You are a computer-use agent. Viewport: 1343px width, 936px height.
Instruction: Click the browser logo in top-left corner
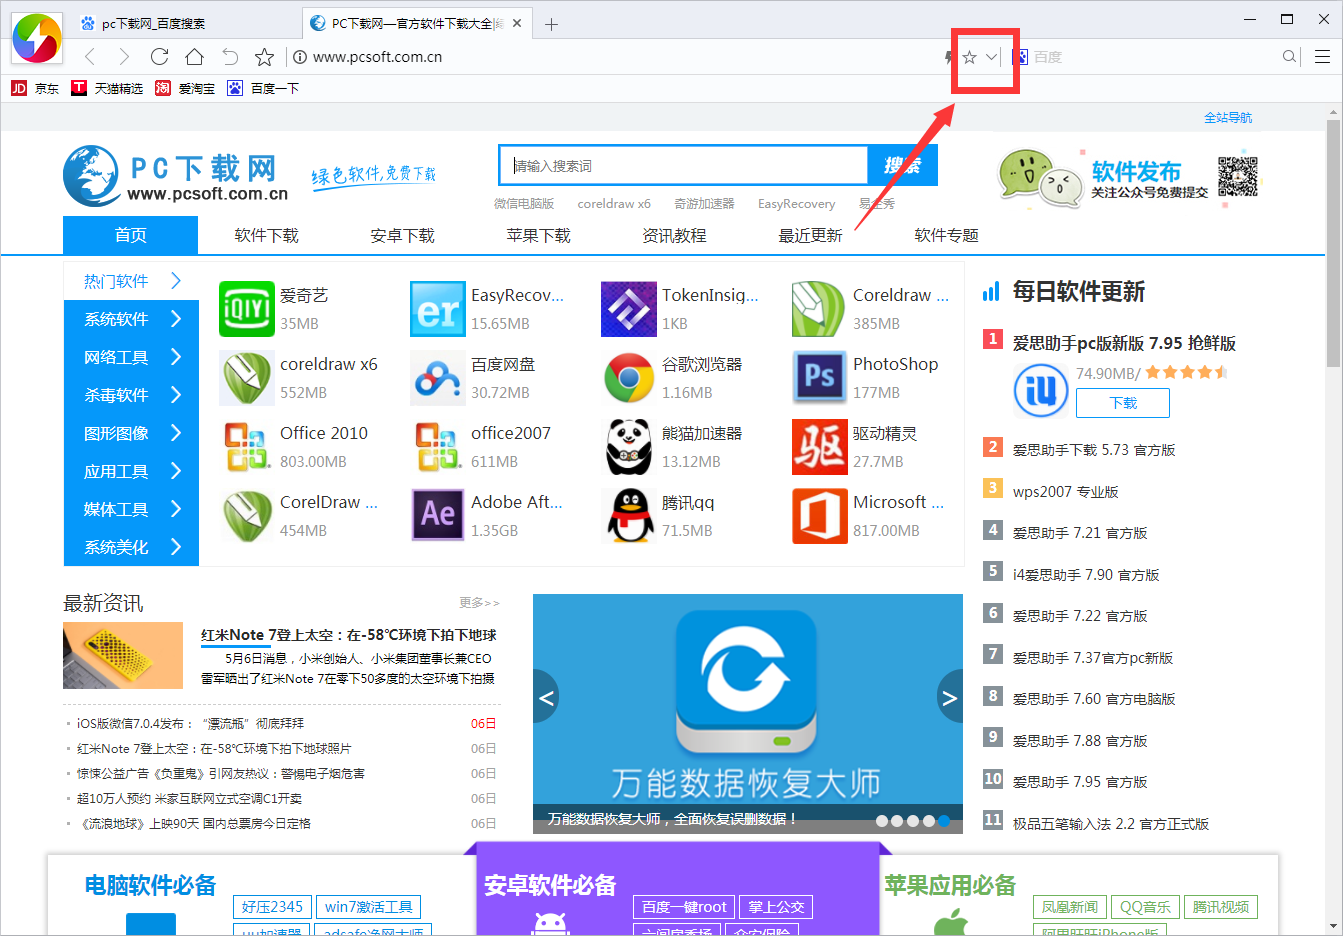click(x=37, y=39)
